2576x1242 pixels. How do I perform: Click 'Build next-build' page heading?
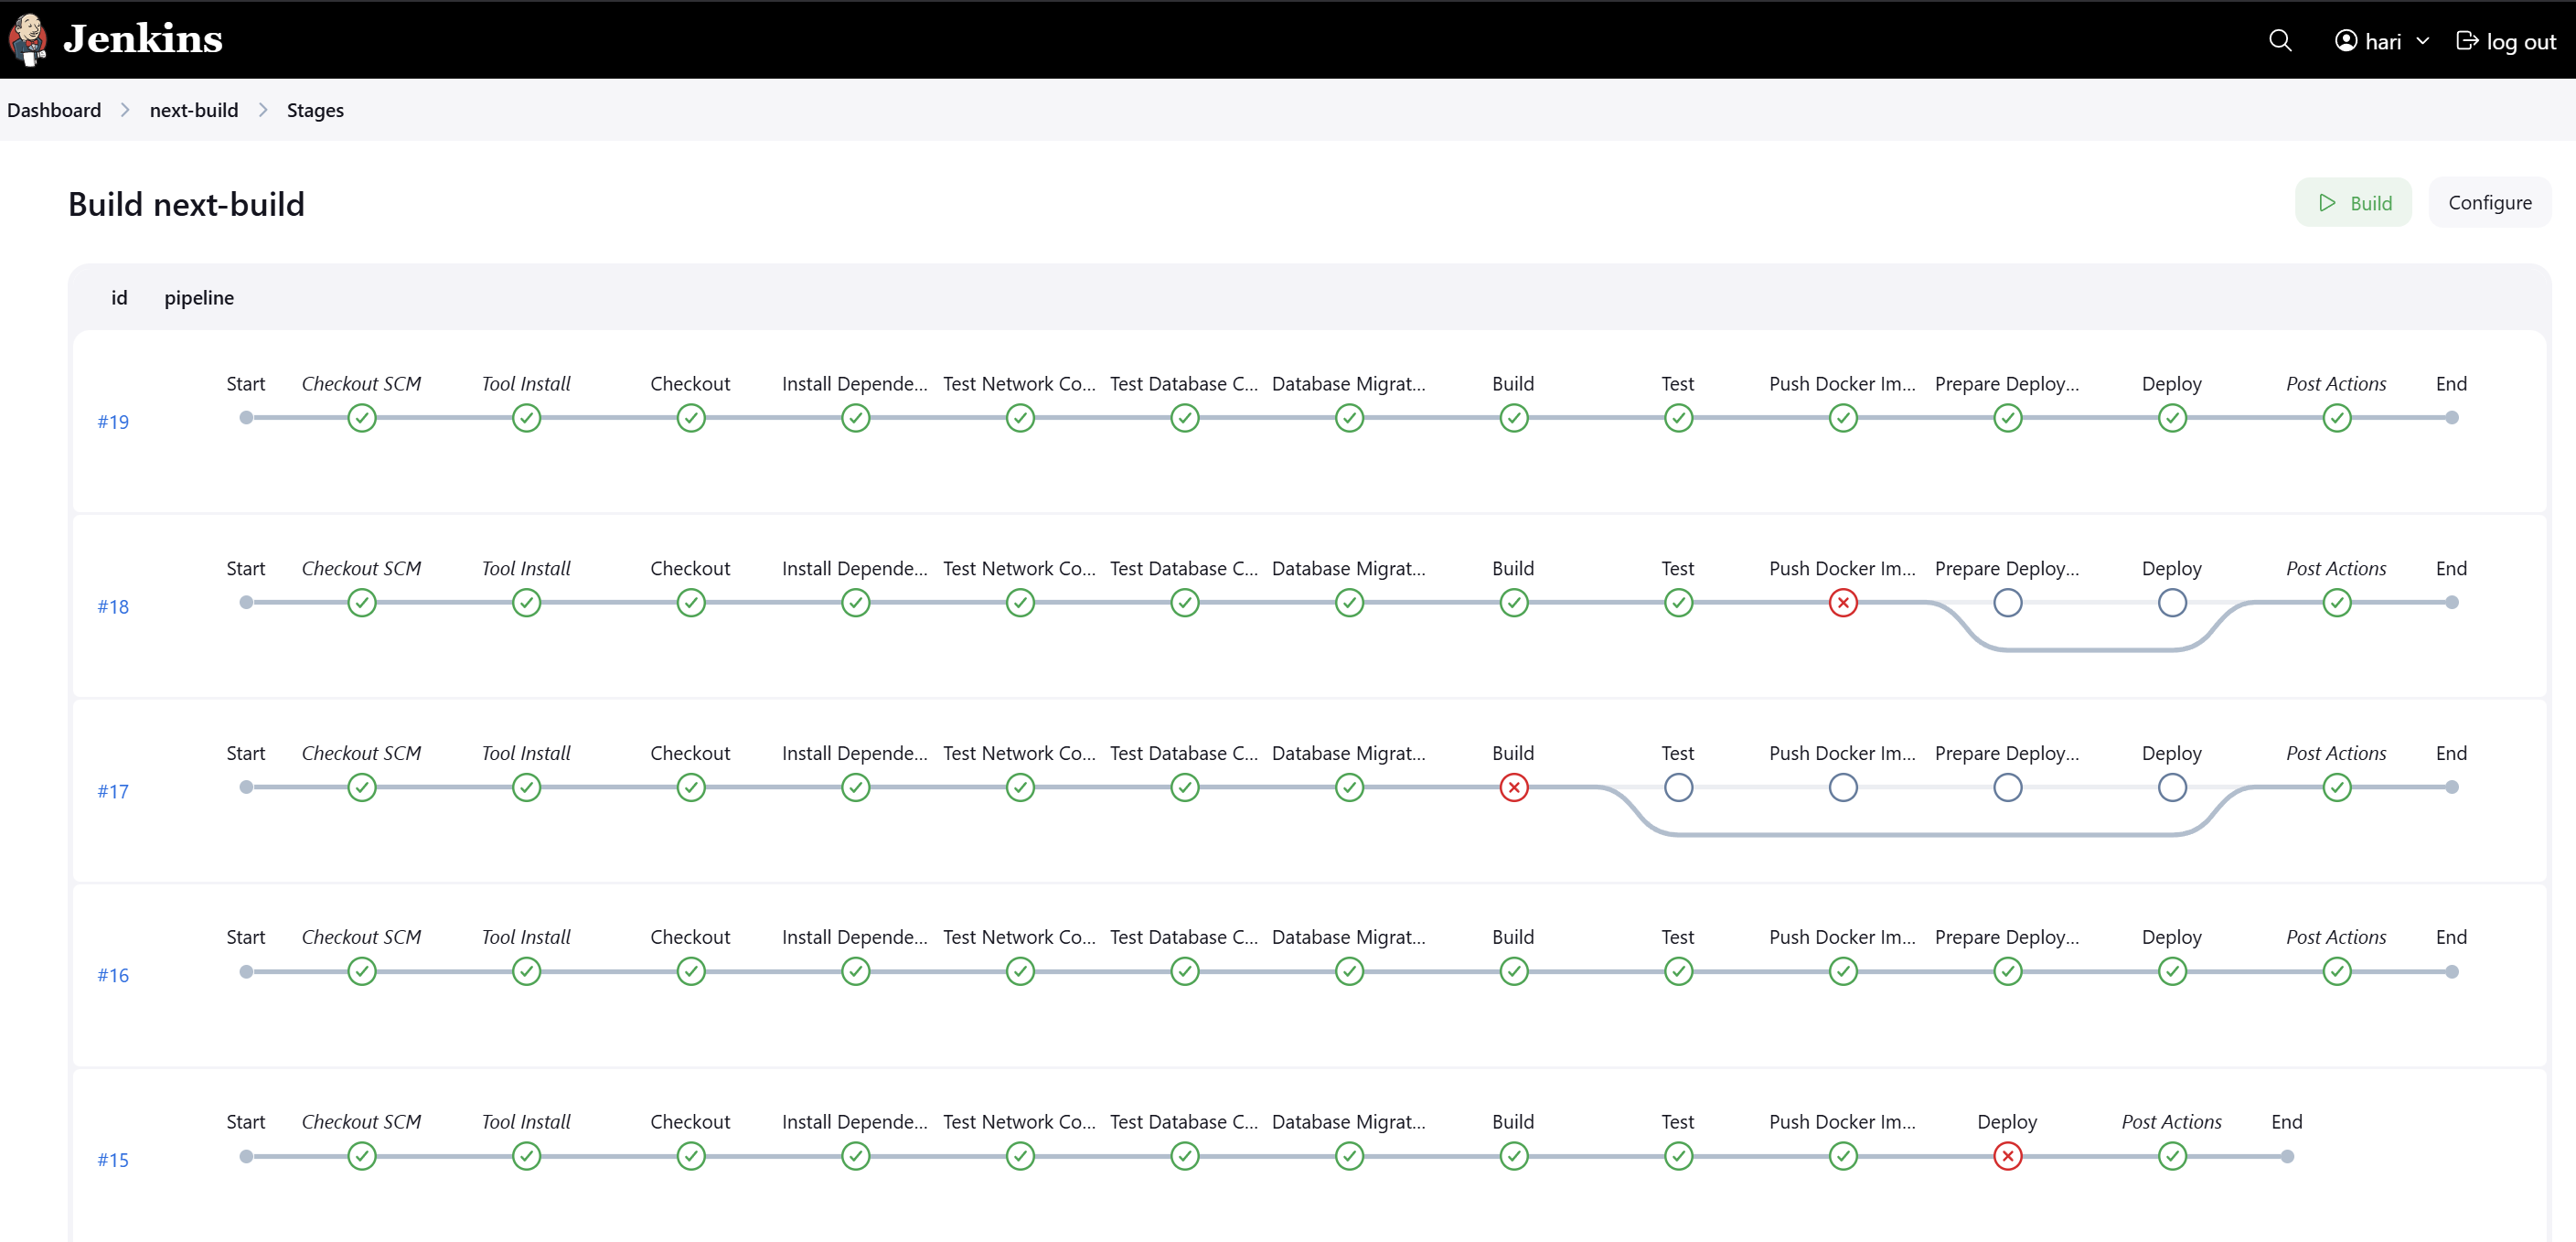186,204
